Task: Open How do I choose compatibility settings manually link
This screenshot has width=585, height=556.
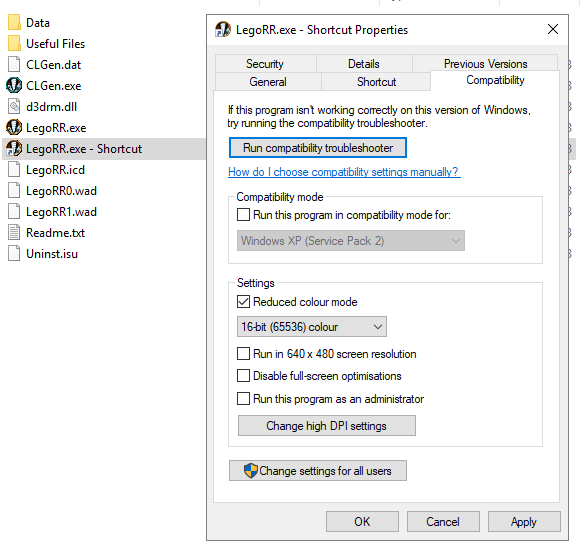Action: 343,172
